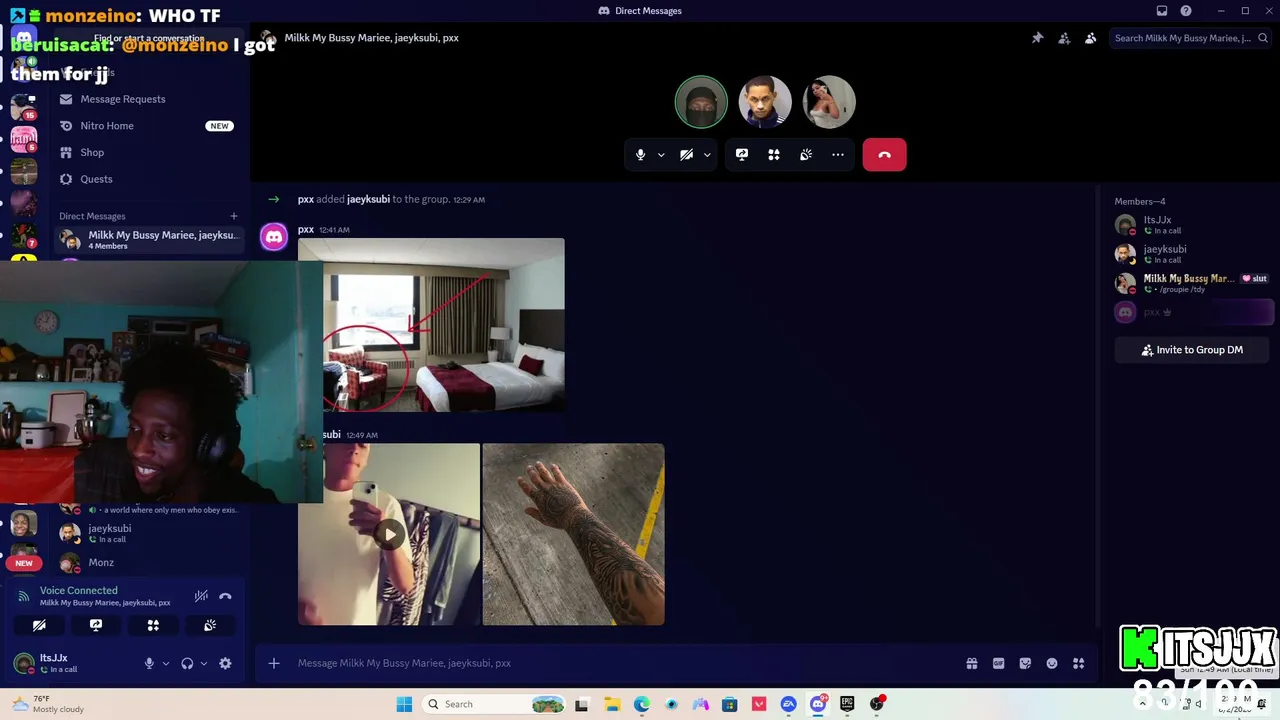Image resolution: width=1280 pixels, height=720 pixels.
Task: Hang up using the red disconnect button
Action: pyautogui.click(x=884, y=155)
